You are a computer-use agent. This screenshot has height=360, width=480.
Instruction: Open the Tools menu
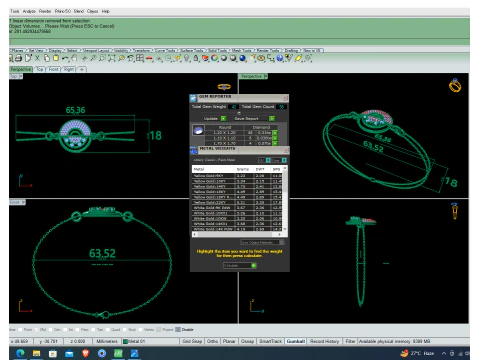[x=14, y=11]
